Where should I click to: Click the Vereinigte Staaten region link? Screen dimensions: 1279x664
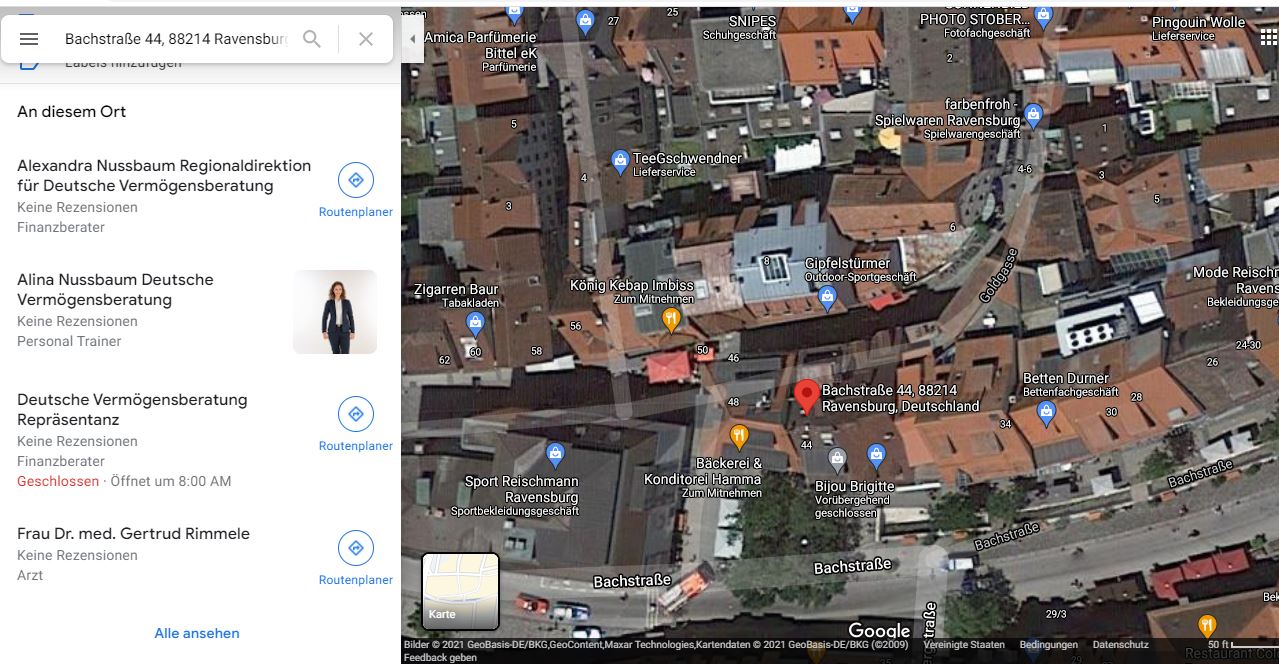coord(964,645)
